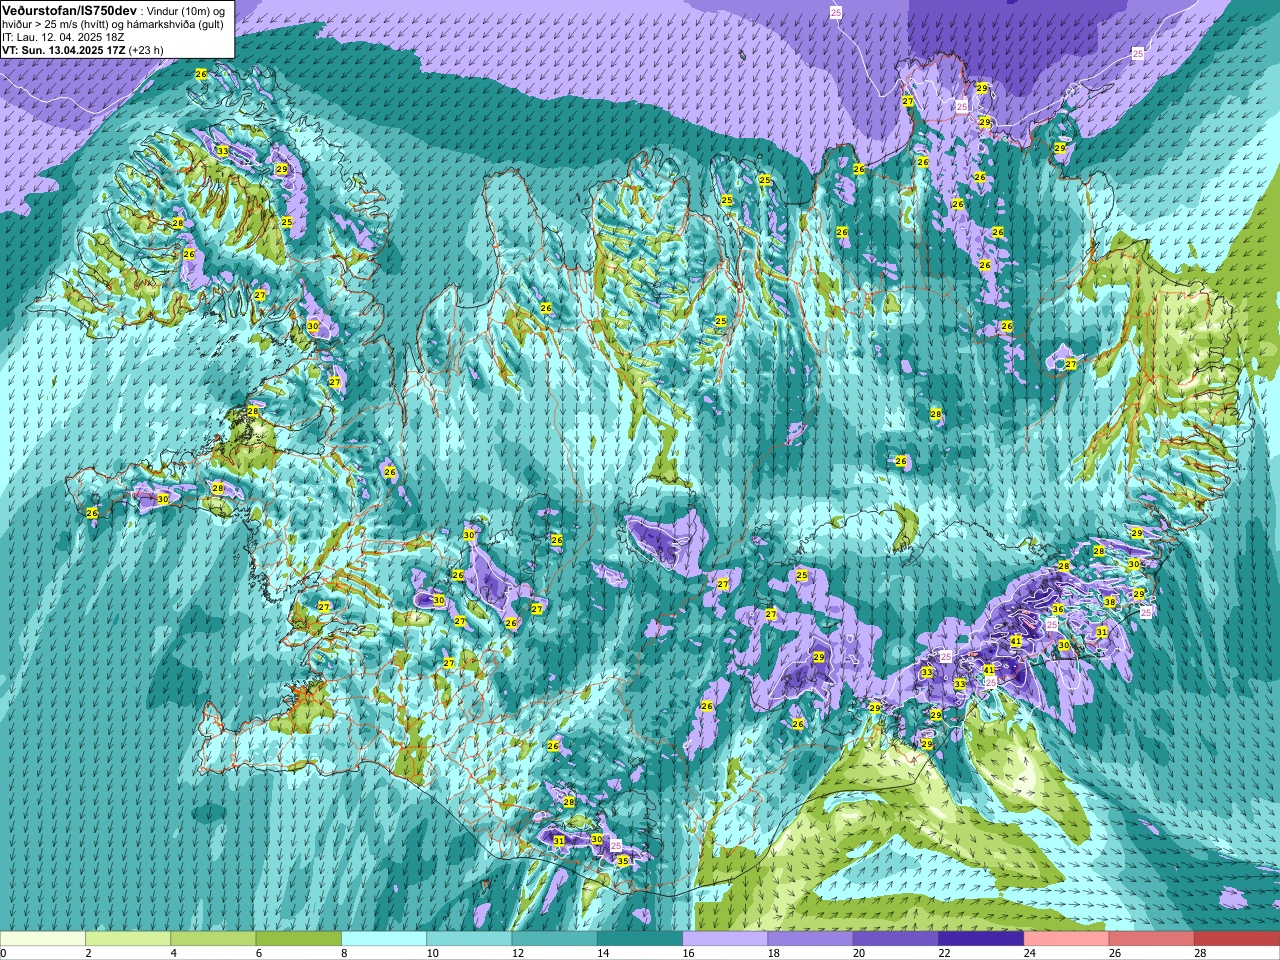Click the "16" label on the legend scale
The image size is (1280, 960).
point(689,953)
